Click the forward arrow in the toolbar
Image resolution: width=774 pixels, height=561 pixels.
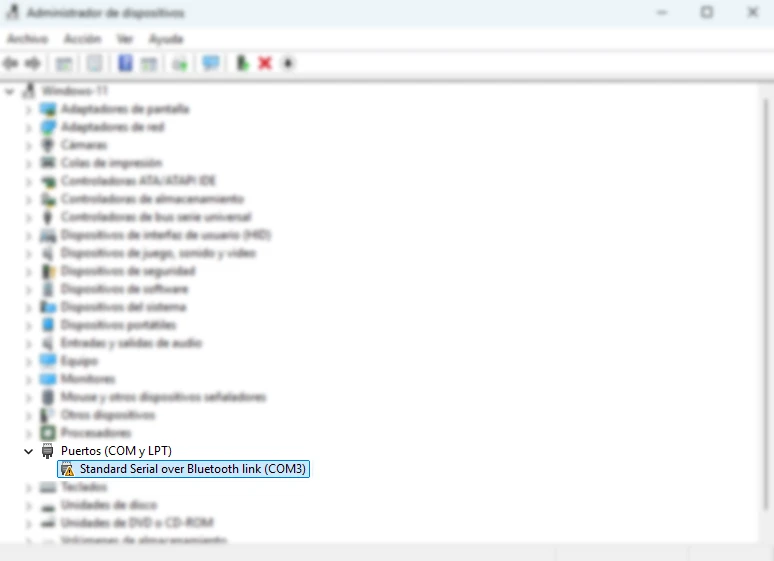[x=32, y=63]
